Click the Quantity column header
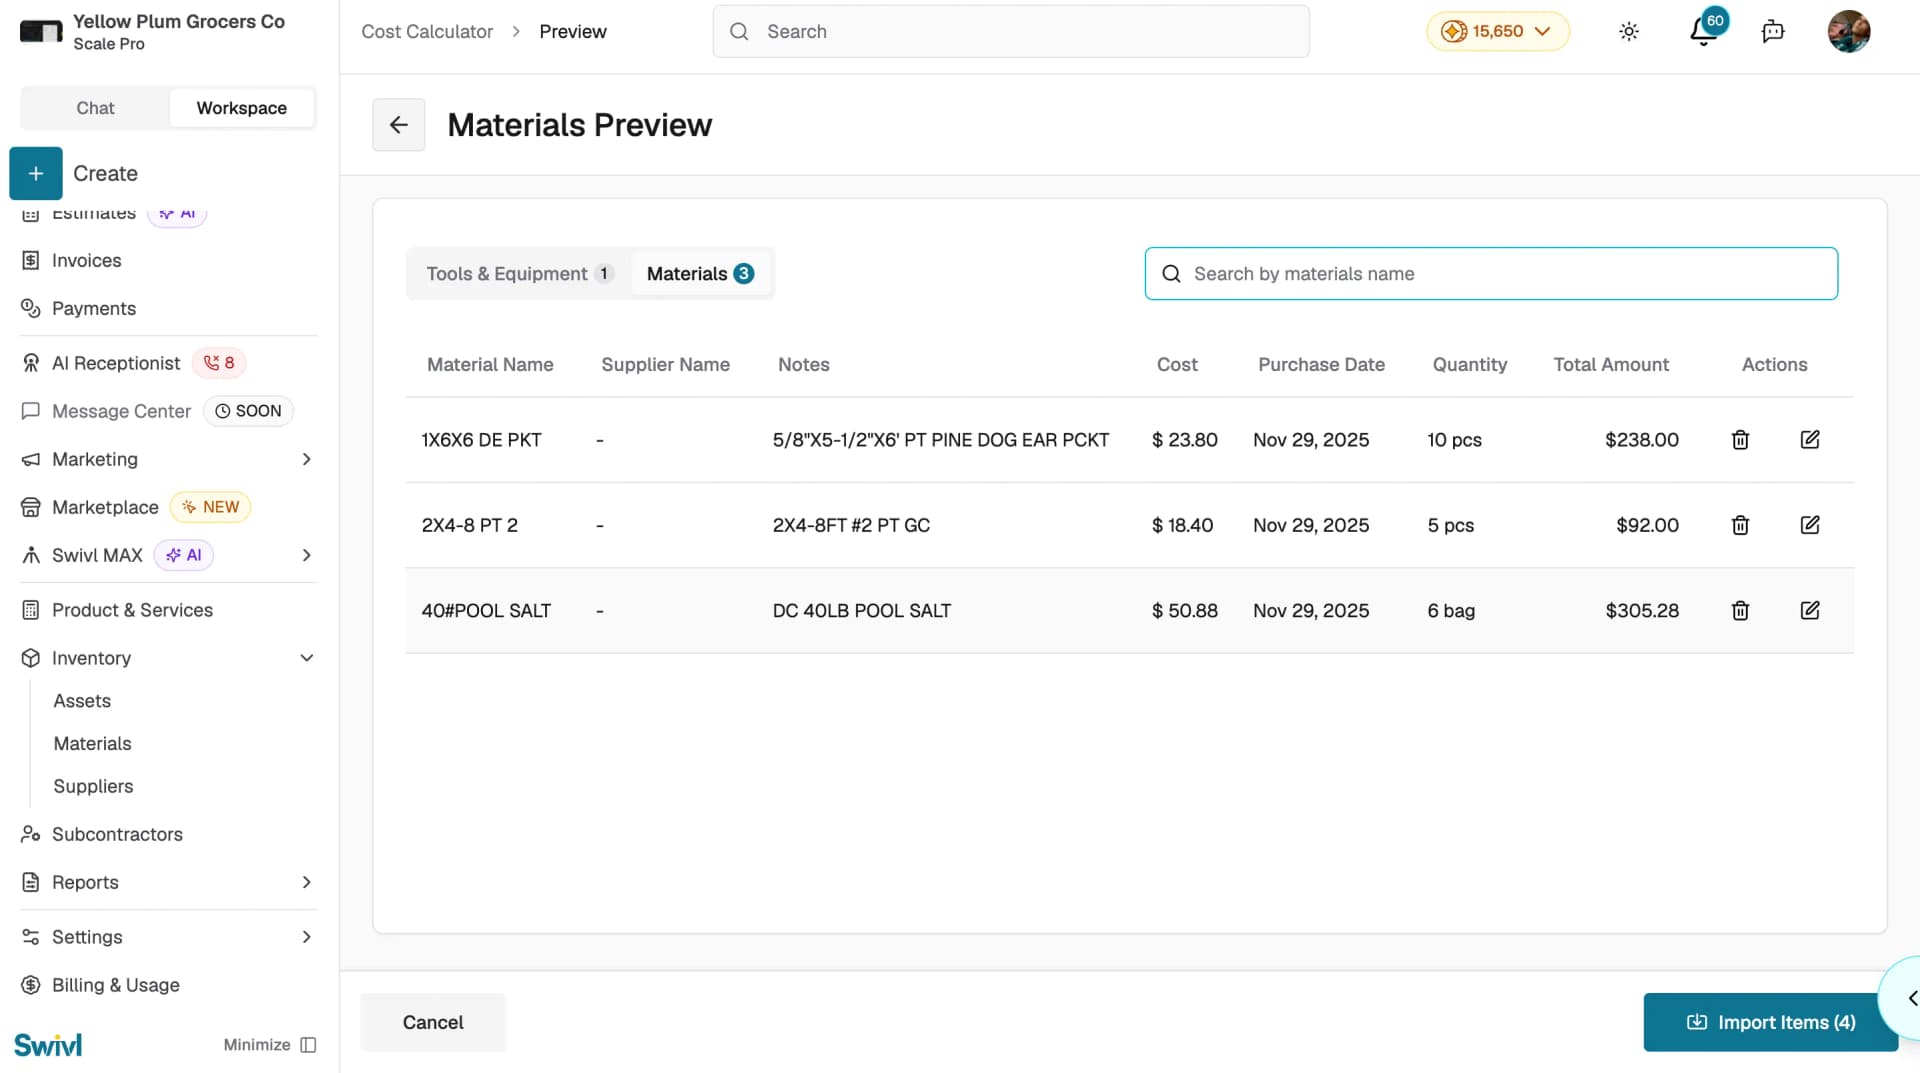This screenshot has height=1073, width=1920. tap(1469, 365)
